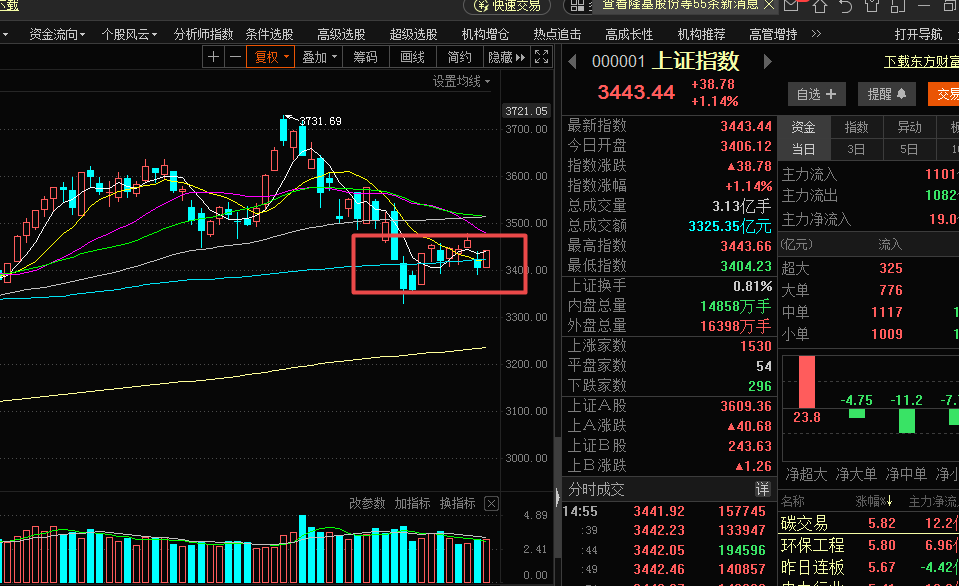Viewport: 959px width, 586px height.
Task: Open the 个股风云 dropdown menu
Action: coord(129,34)
